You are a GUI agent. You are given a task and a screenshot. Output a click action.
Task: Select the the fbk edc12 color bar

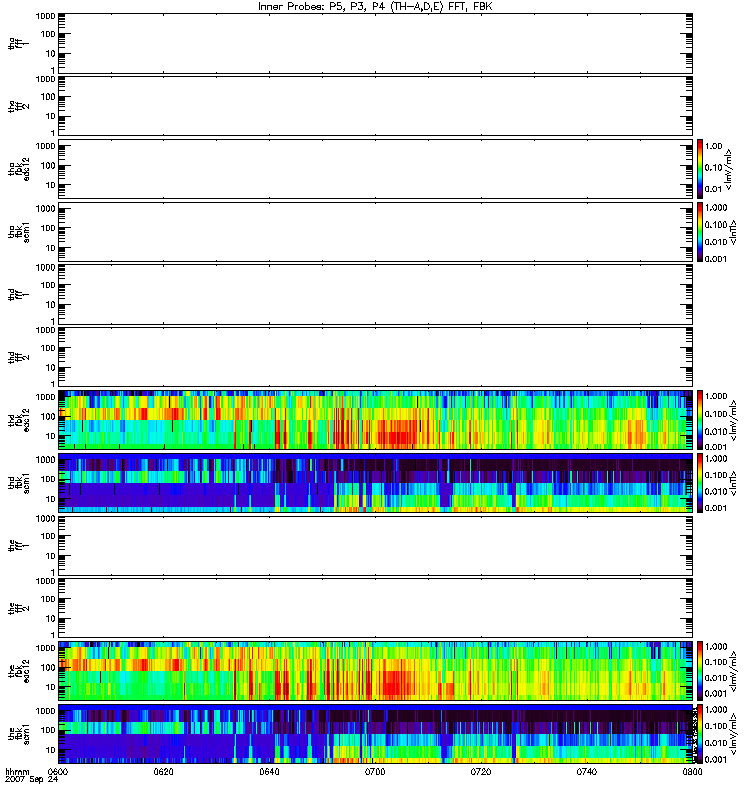[x=700, y=671]
